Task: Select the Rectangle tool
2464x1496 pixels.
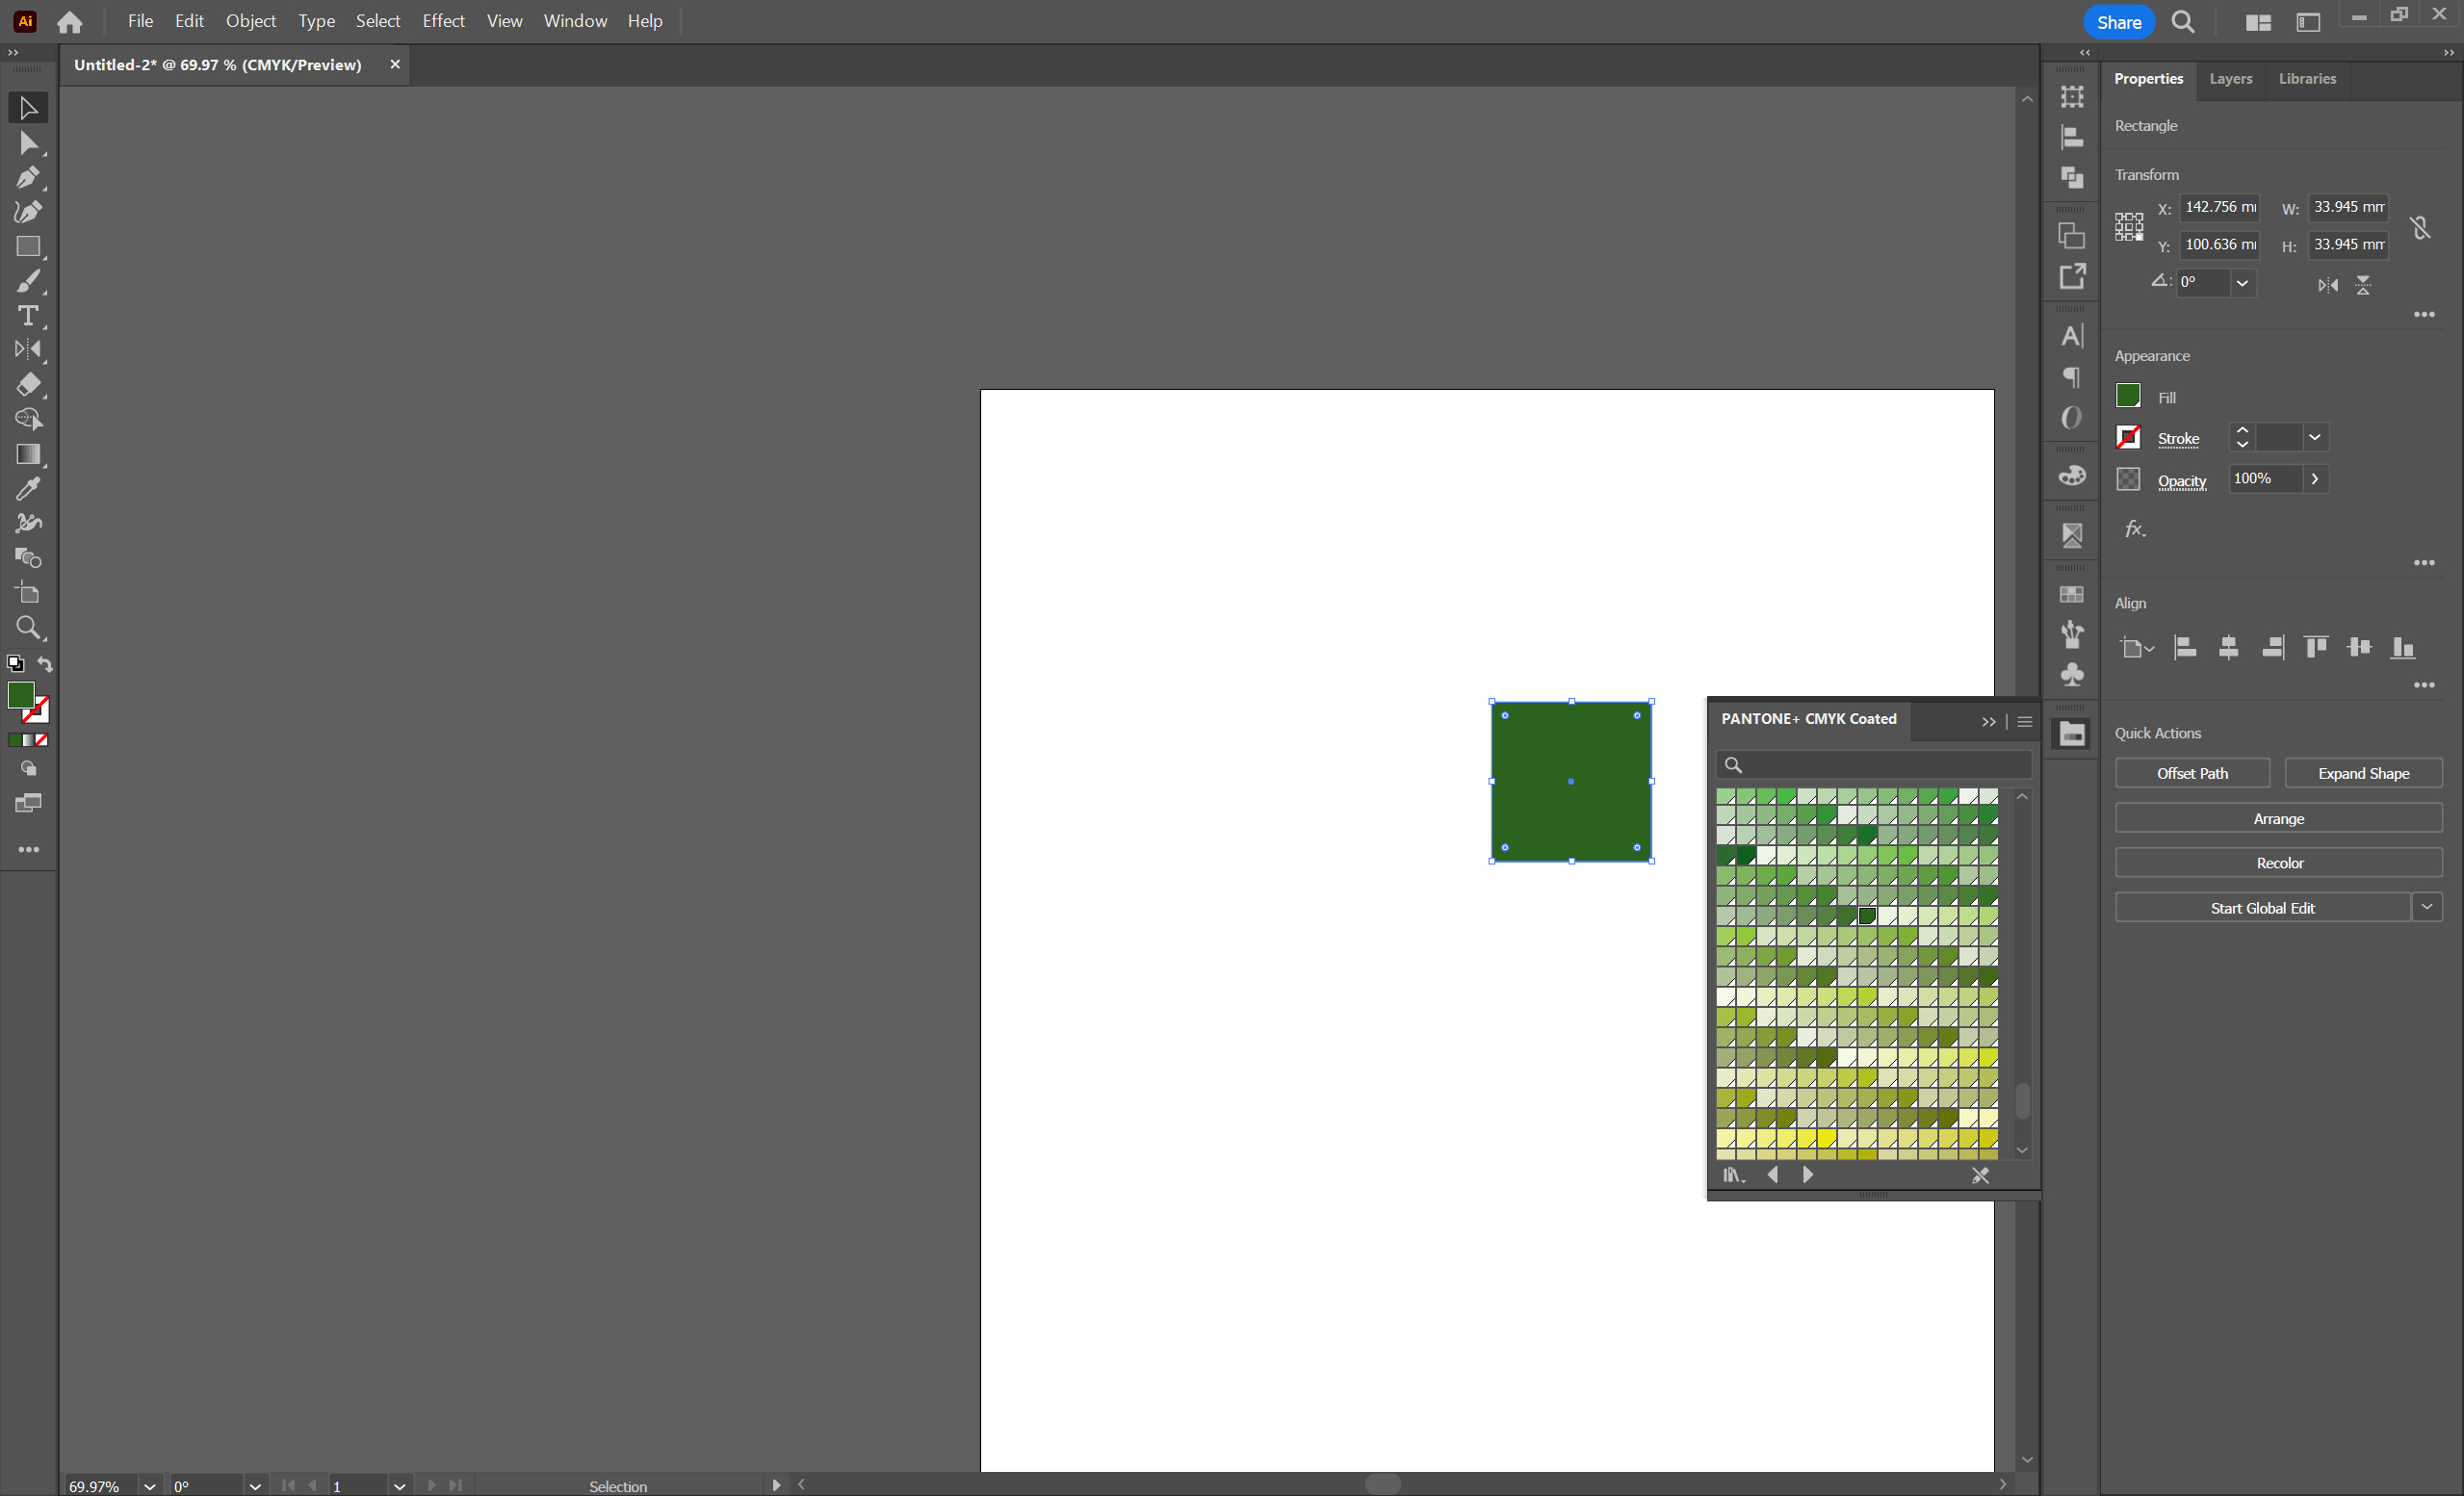Action: 28,247
